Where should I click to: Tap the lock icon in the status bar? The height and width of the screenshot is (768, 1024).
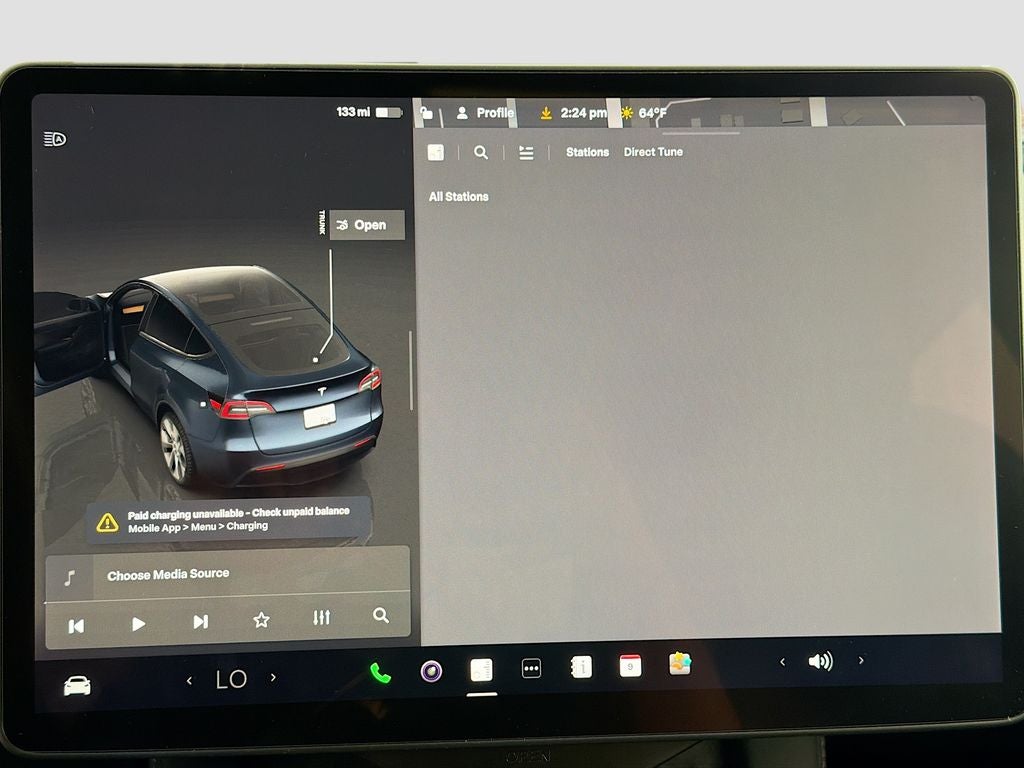point(426,113)
